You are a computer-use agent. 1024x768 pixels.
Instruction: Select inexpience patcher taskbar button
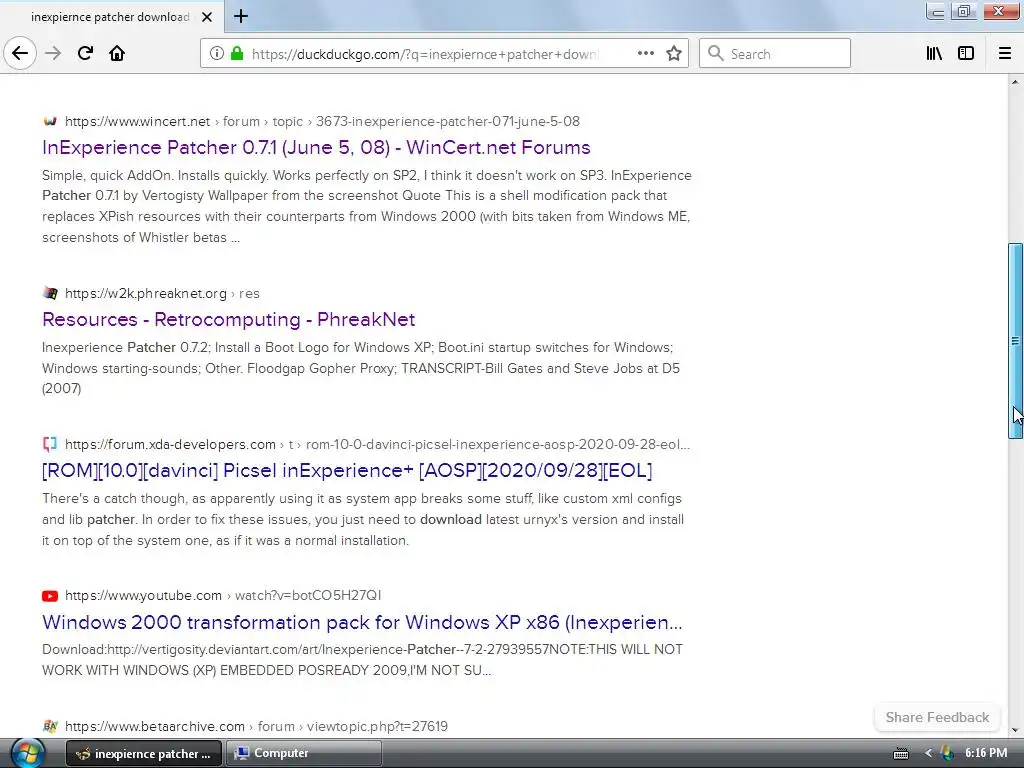tap(144, 753)
